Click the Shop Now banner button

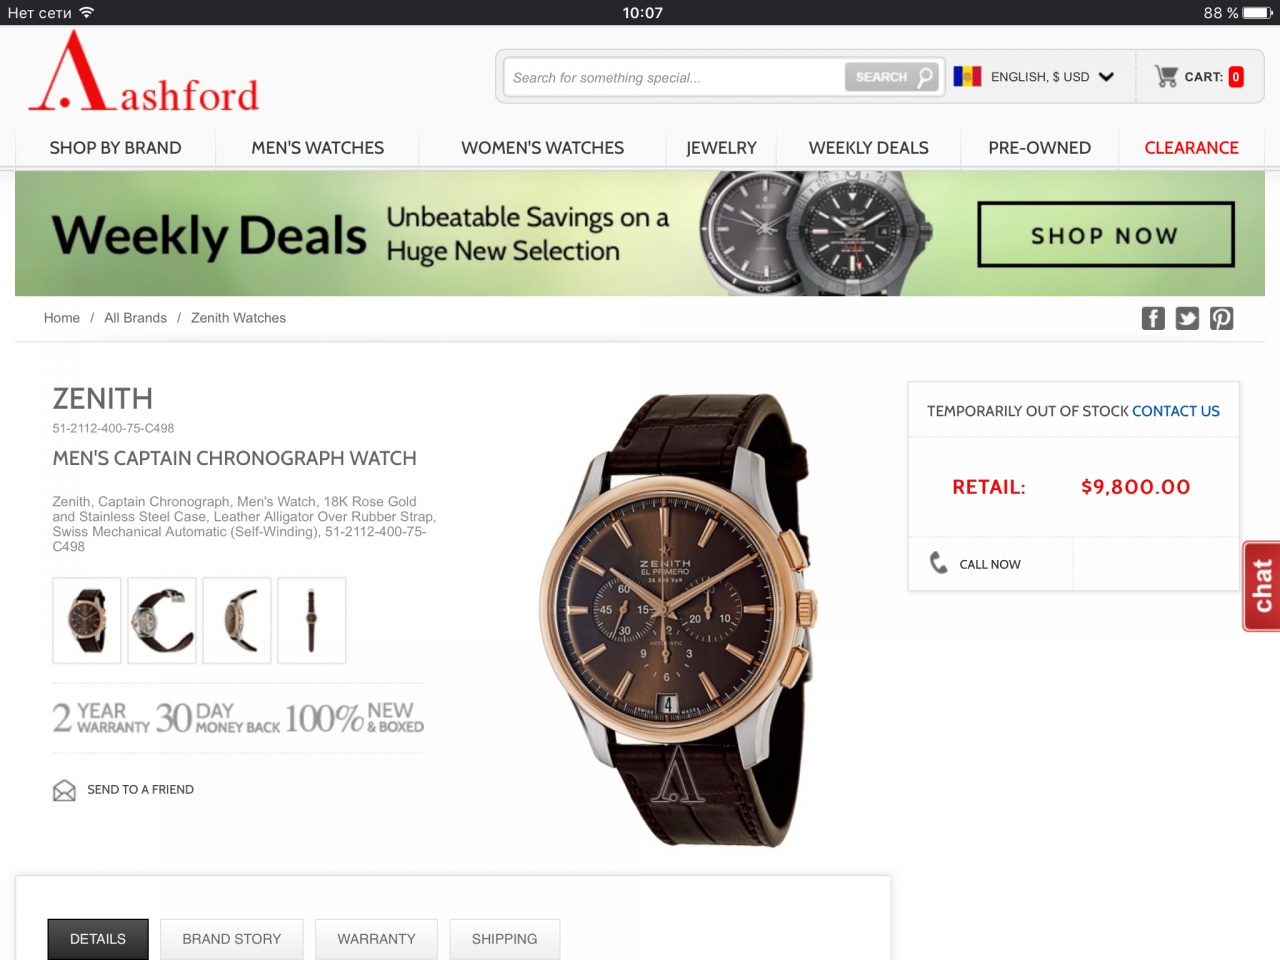(1106, 235)
